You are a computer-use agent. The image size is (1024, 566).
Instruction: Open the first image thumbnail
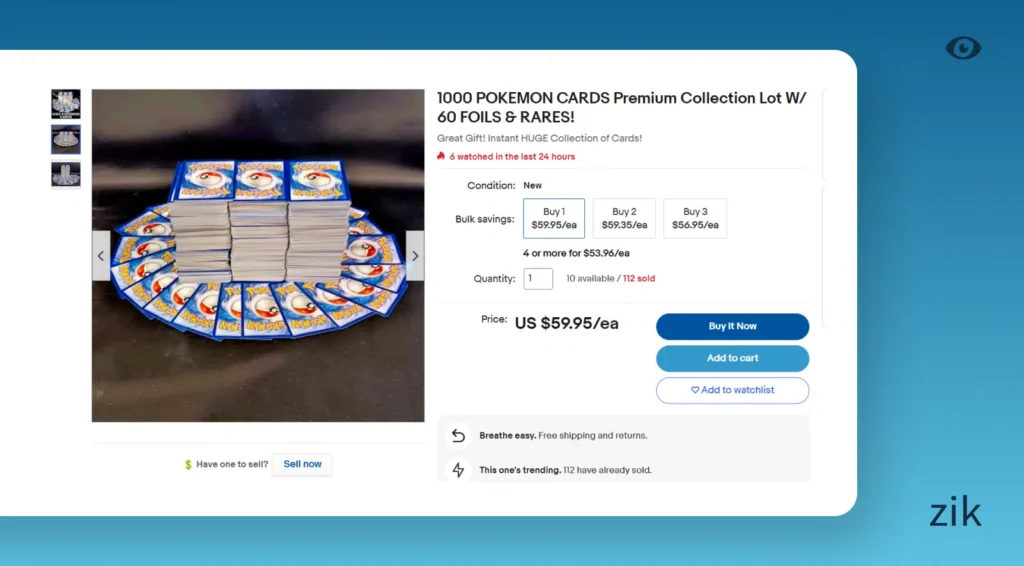click(x=66, y=103)
